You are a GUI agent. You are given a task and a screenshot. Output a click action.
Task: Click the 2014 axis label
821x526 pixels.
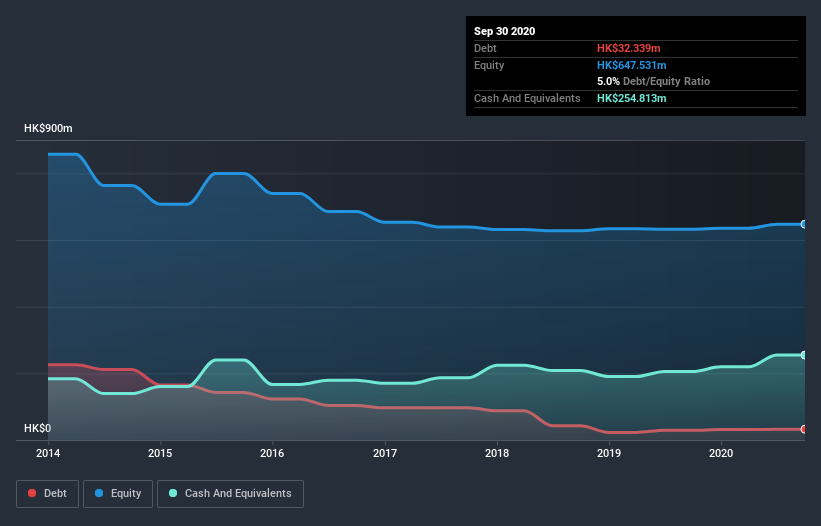[x=48, y=453]
